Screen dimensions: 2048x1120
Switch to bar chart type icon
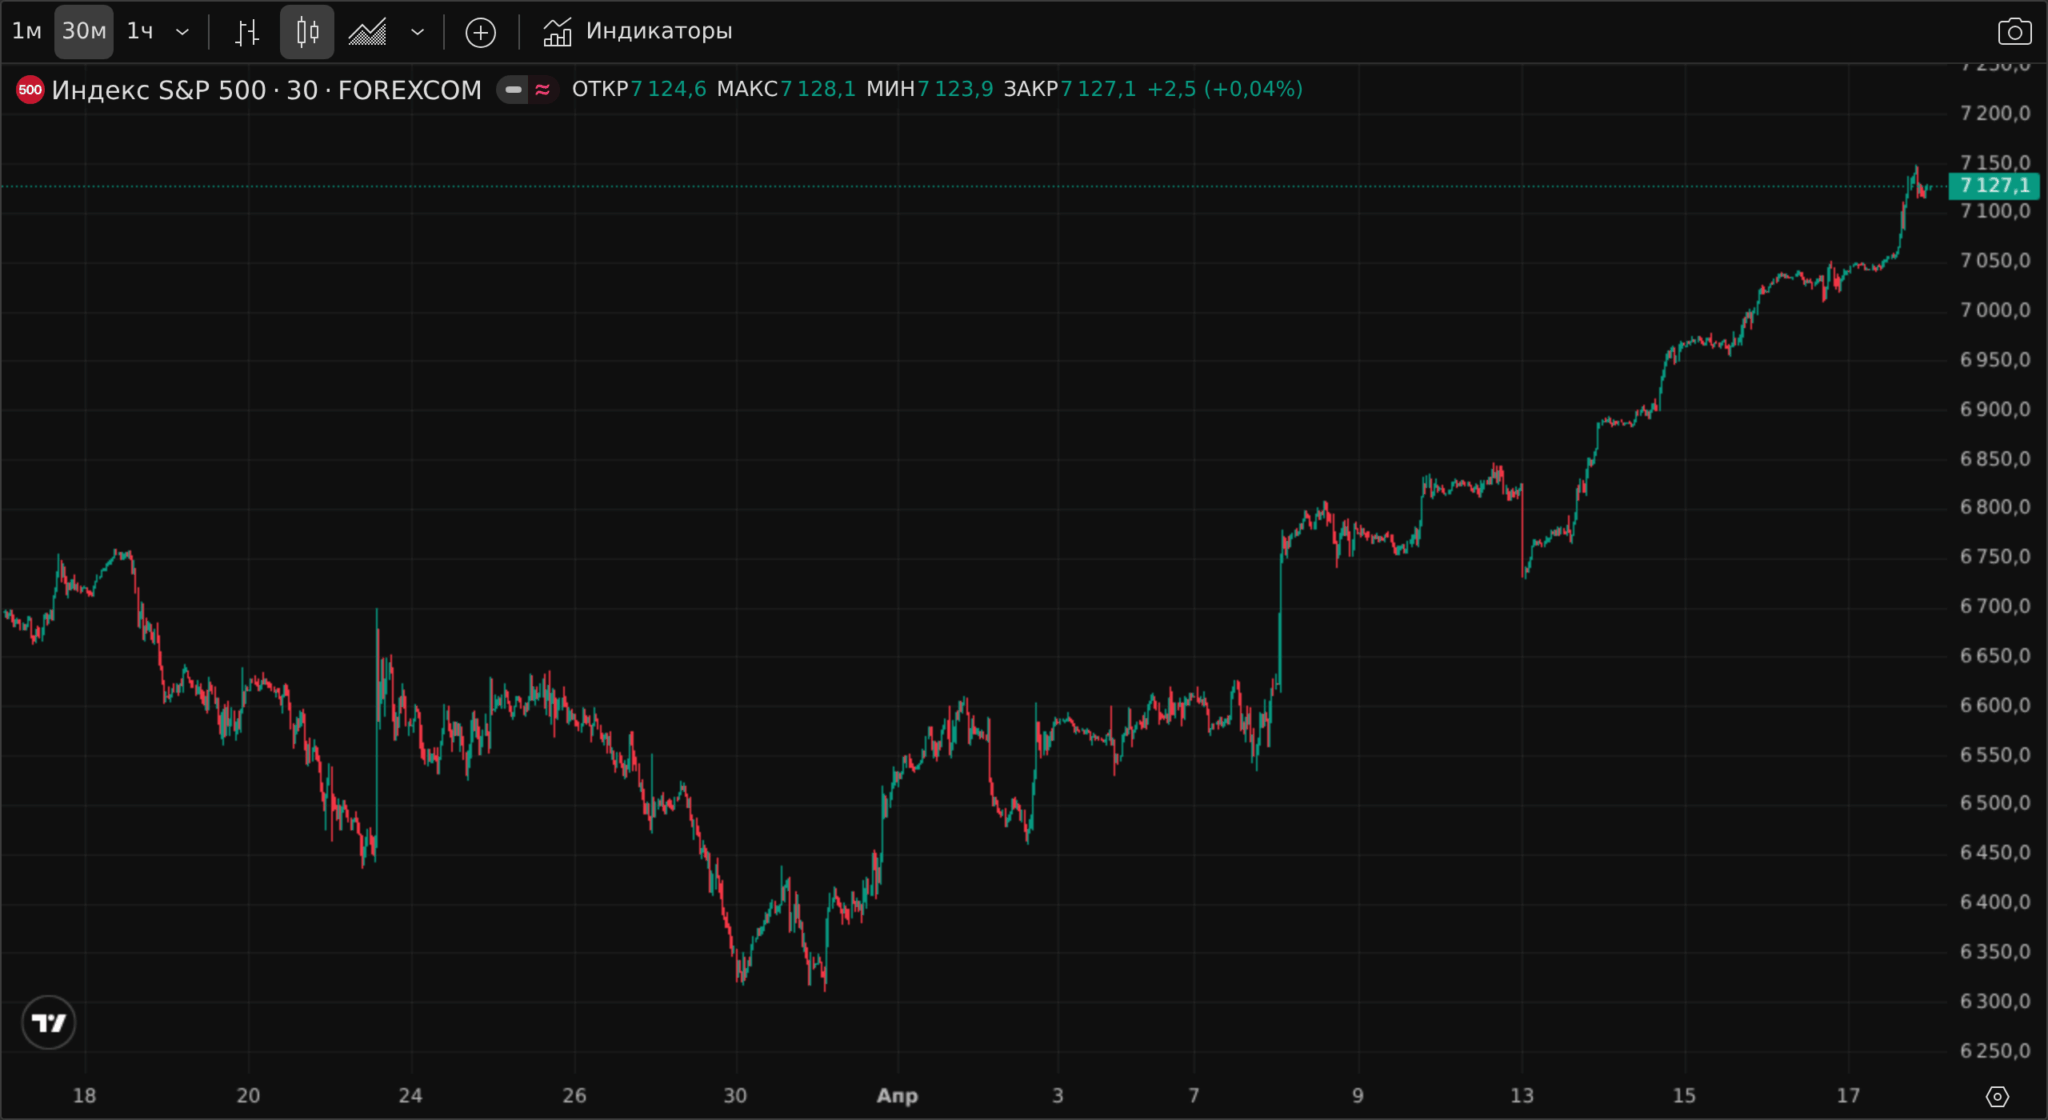(x=247, y=32)
